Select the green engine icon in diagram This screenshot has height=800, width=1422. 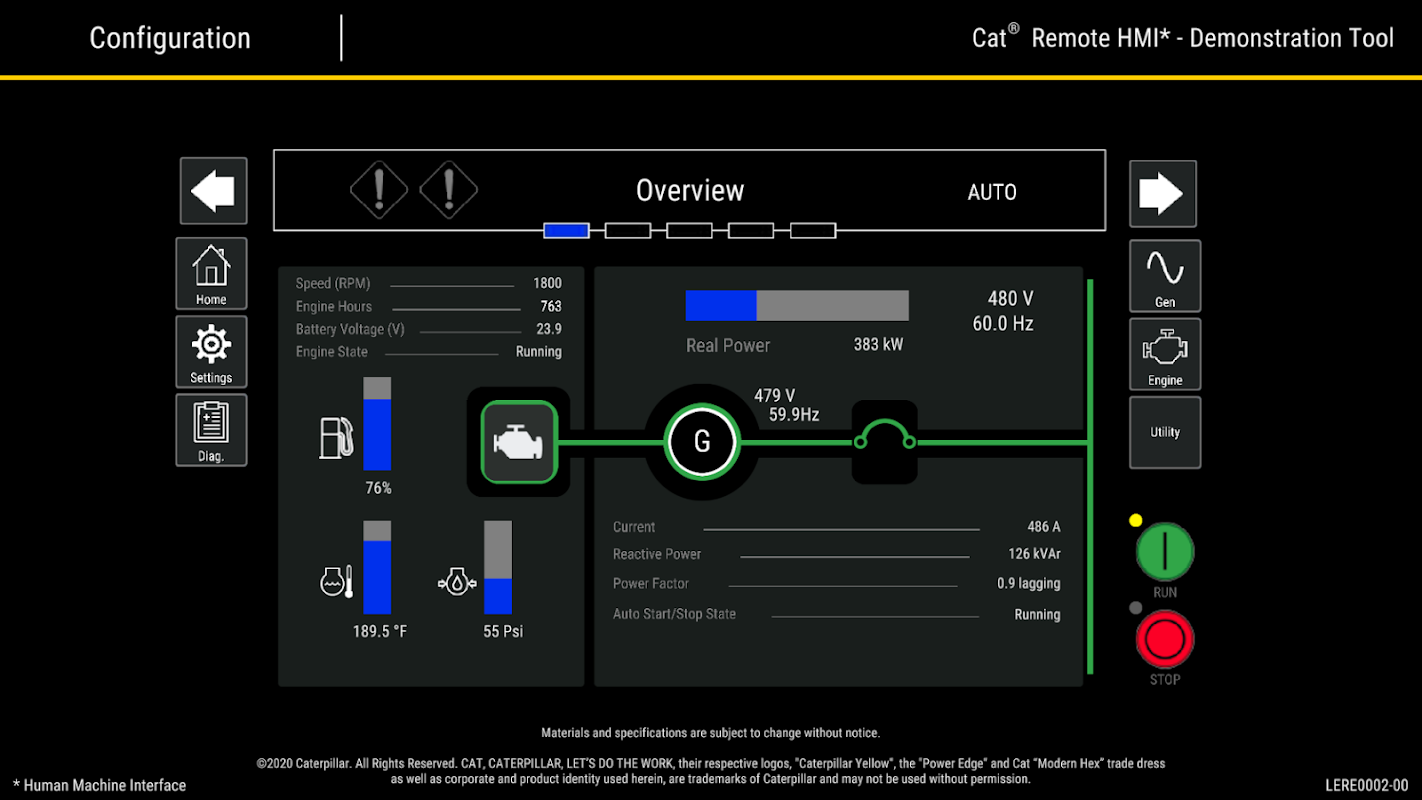[519, 442]
